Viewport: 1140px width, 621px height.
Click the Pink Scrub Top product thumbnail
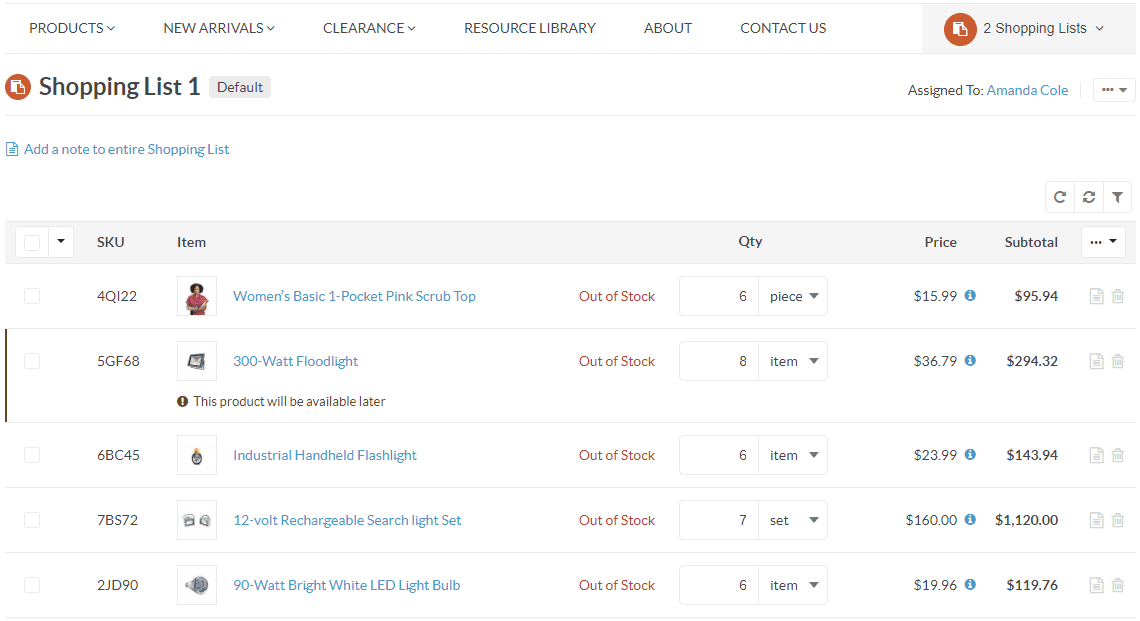tap(197, 296)
